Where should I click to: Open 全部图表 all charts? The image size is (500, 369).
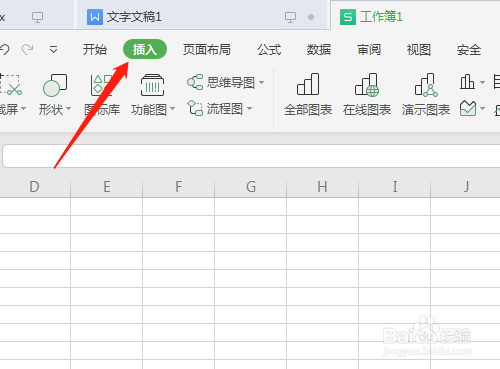coord(308,95)
